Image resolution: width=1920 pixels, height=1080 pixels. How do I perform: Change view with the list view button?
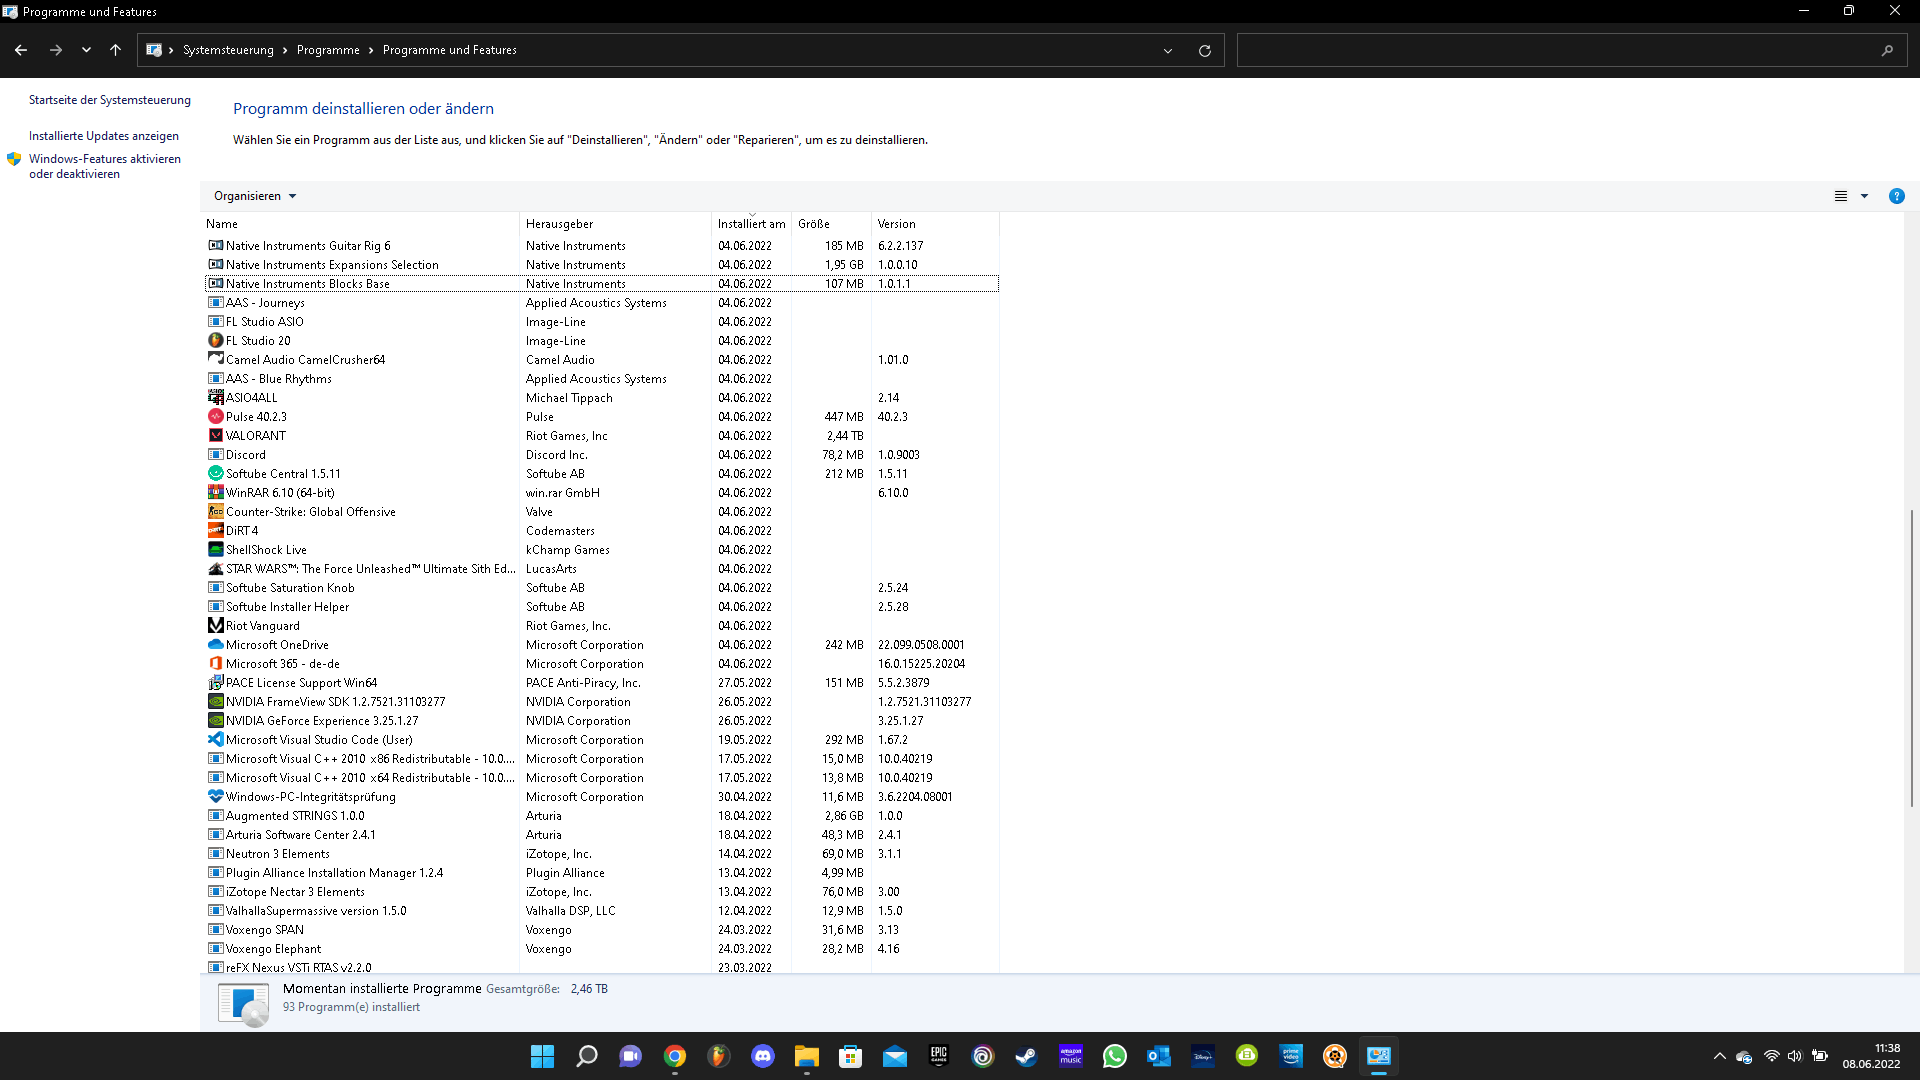(1840, 196)
